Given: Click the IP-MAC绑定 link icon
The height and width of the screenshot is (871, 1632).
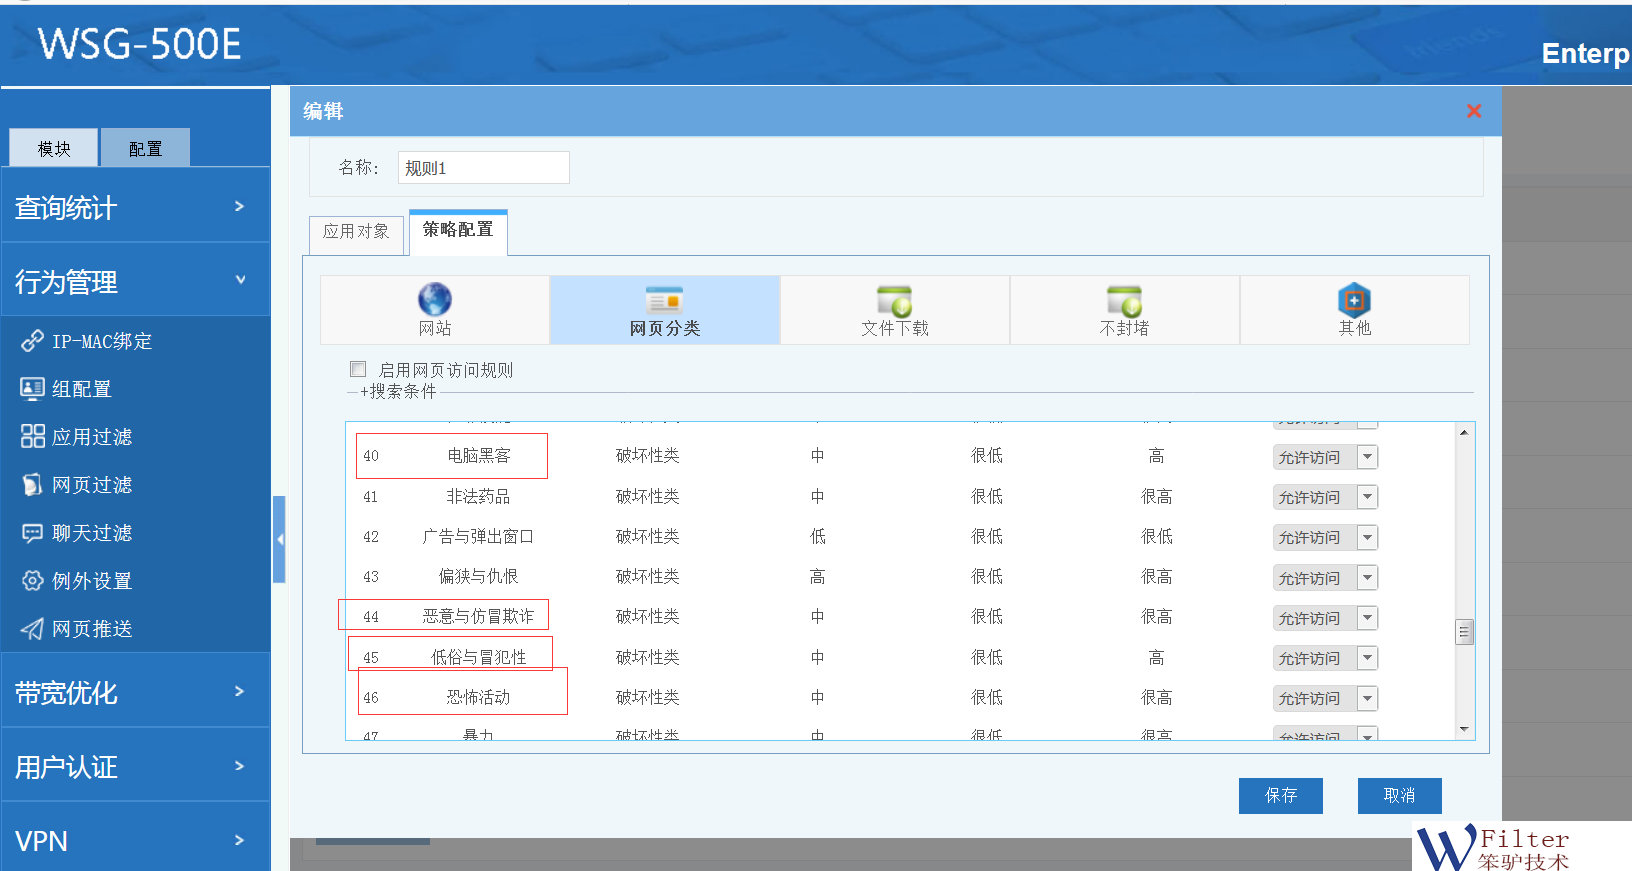Looking at the screenshot, I should tap(32, 341).
